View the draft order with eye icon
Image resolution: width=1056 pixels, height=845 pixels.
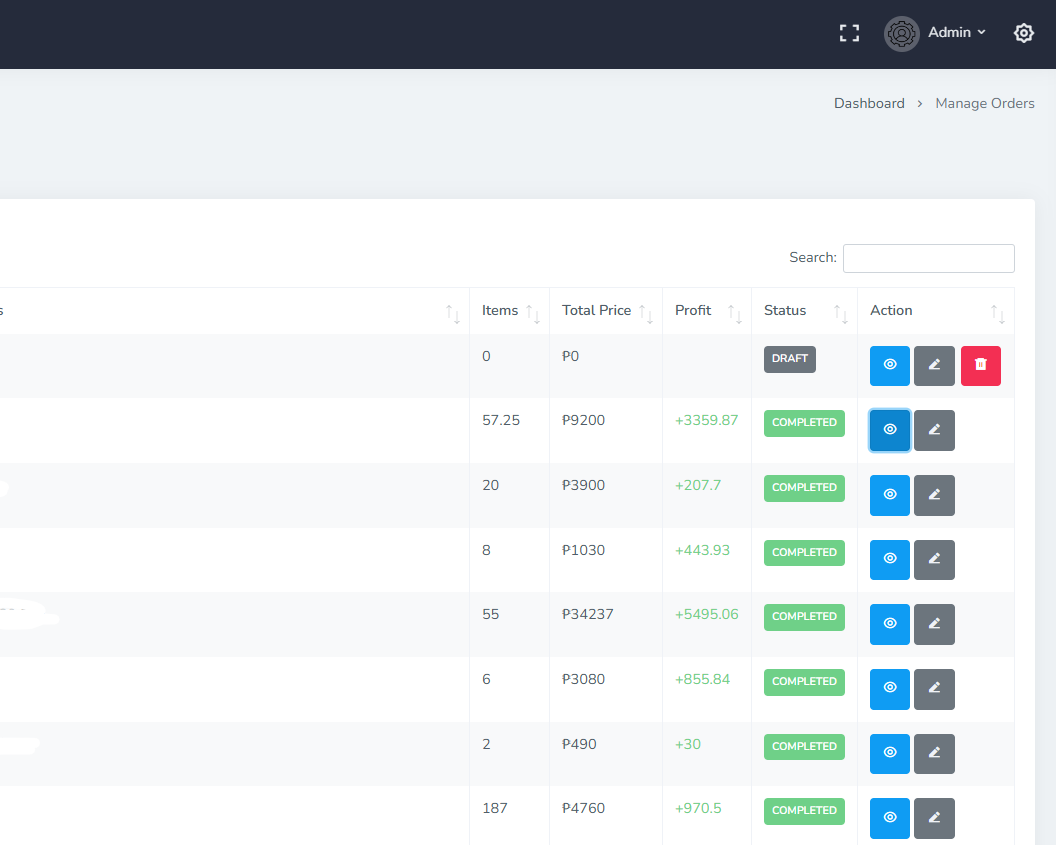pyautogui.click(x=889, y=365)
